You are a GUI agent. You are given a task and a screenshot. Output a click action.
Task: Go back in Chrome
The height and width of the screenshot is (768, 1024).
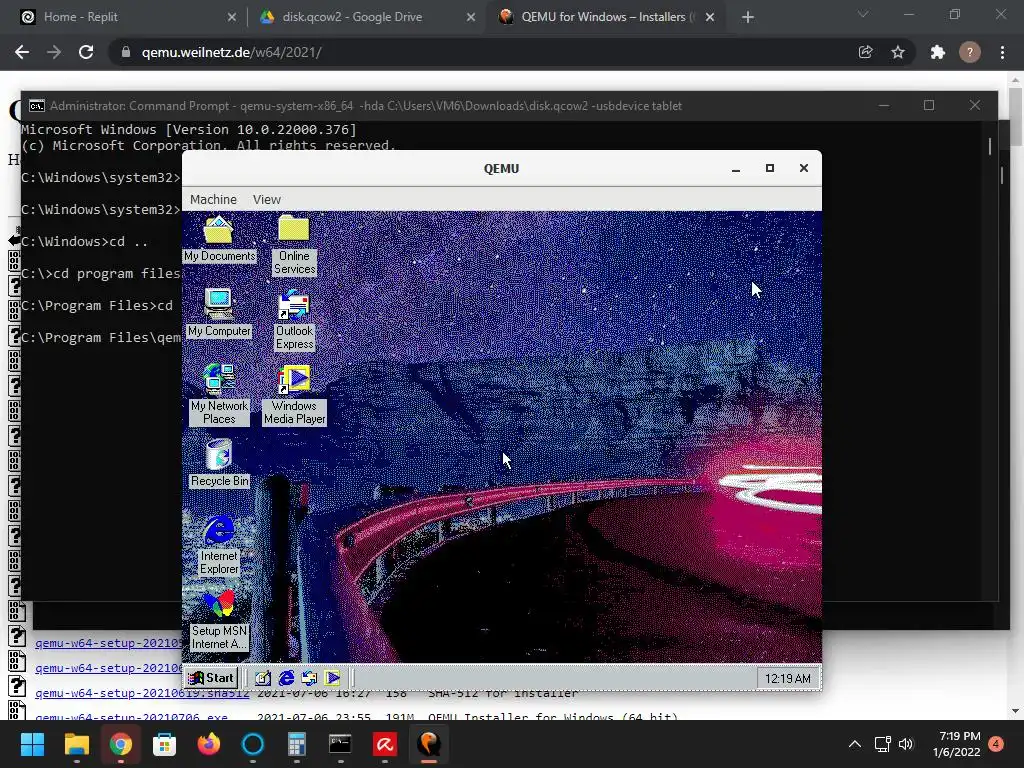(x=22, y=52)
